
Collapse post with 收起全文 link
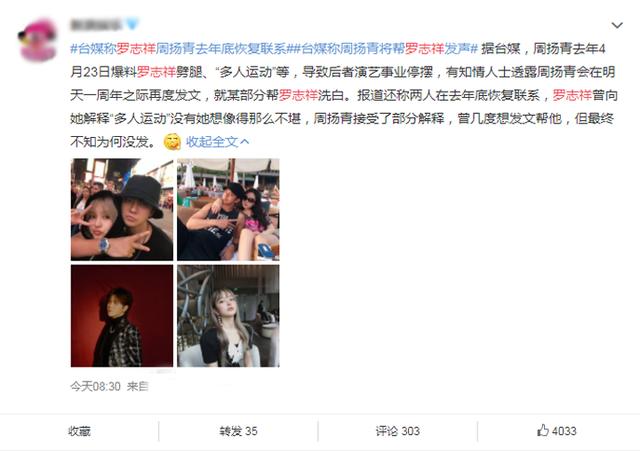(x=217, y=142)
